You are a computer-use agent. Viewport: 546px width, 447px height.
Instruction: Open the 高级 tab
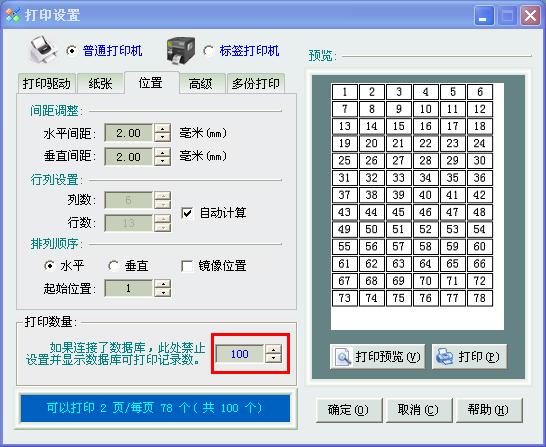(201, 84)
